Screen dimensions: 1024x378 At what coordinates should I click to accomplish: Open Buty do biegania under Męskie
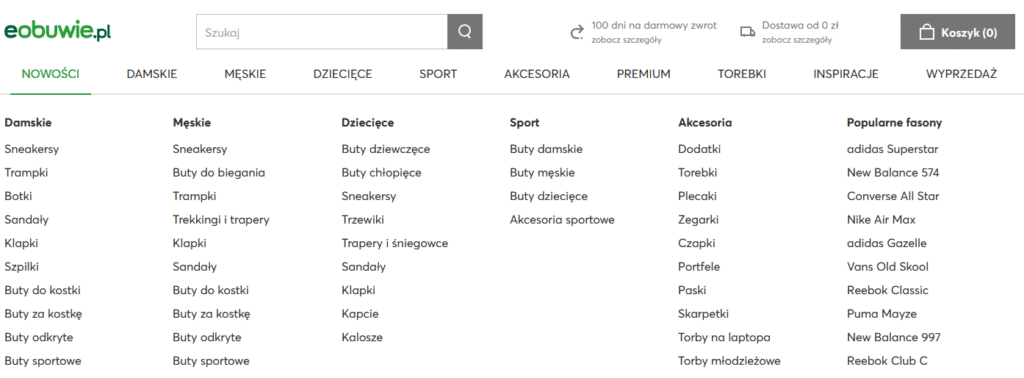pyautogui.click(x=219, y=173)
